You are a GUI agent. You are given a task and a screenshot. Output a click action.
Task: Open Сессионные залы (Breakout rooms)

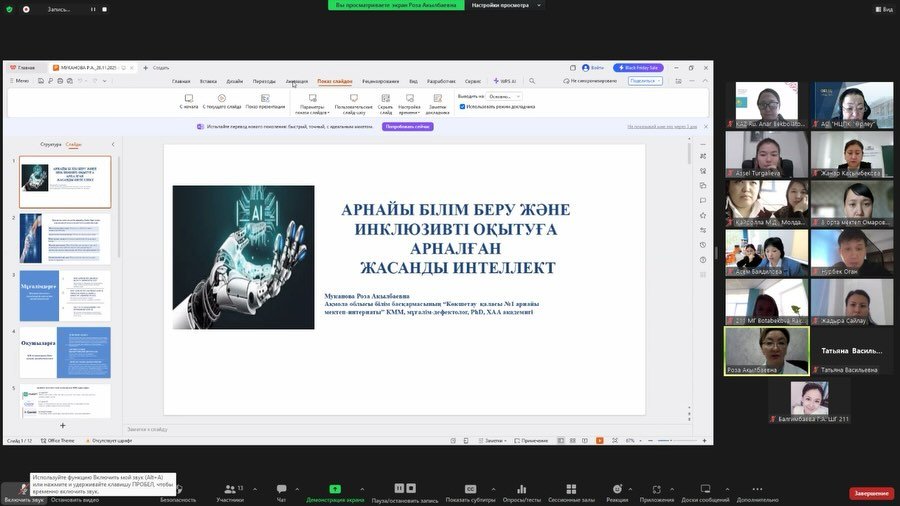[x=571, y=489]
